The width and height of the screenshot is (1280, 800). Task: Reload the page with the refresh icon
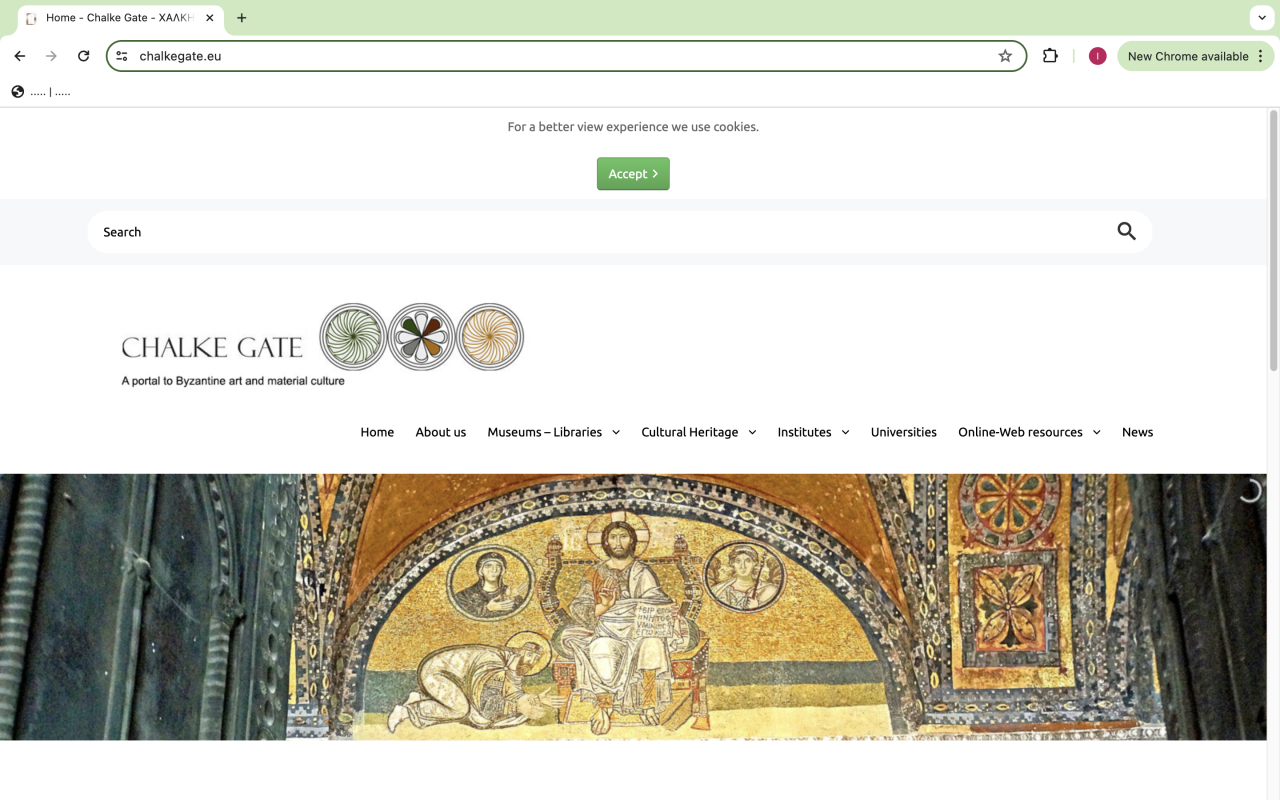coord(84,56)
